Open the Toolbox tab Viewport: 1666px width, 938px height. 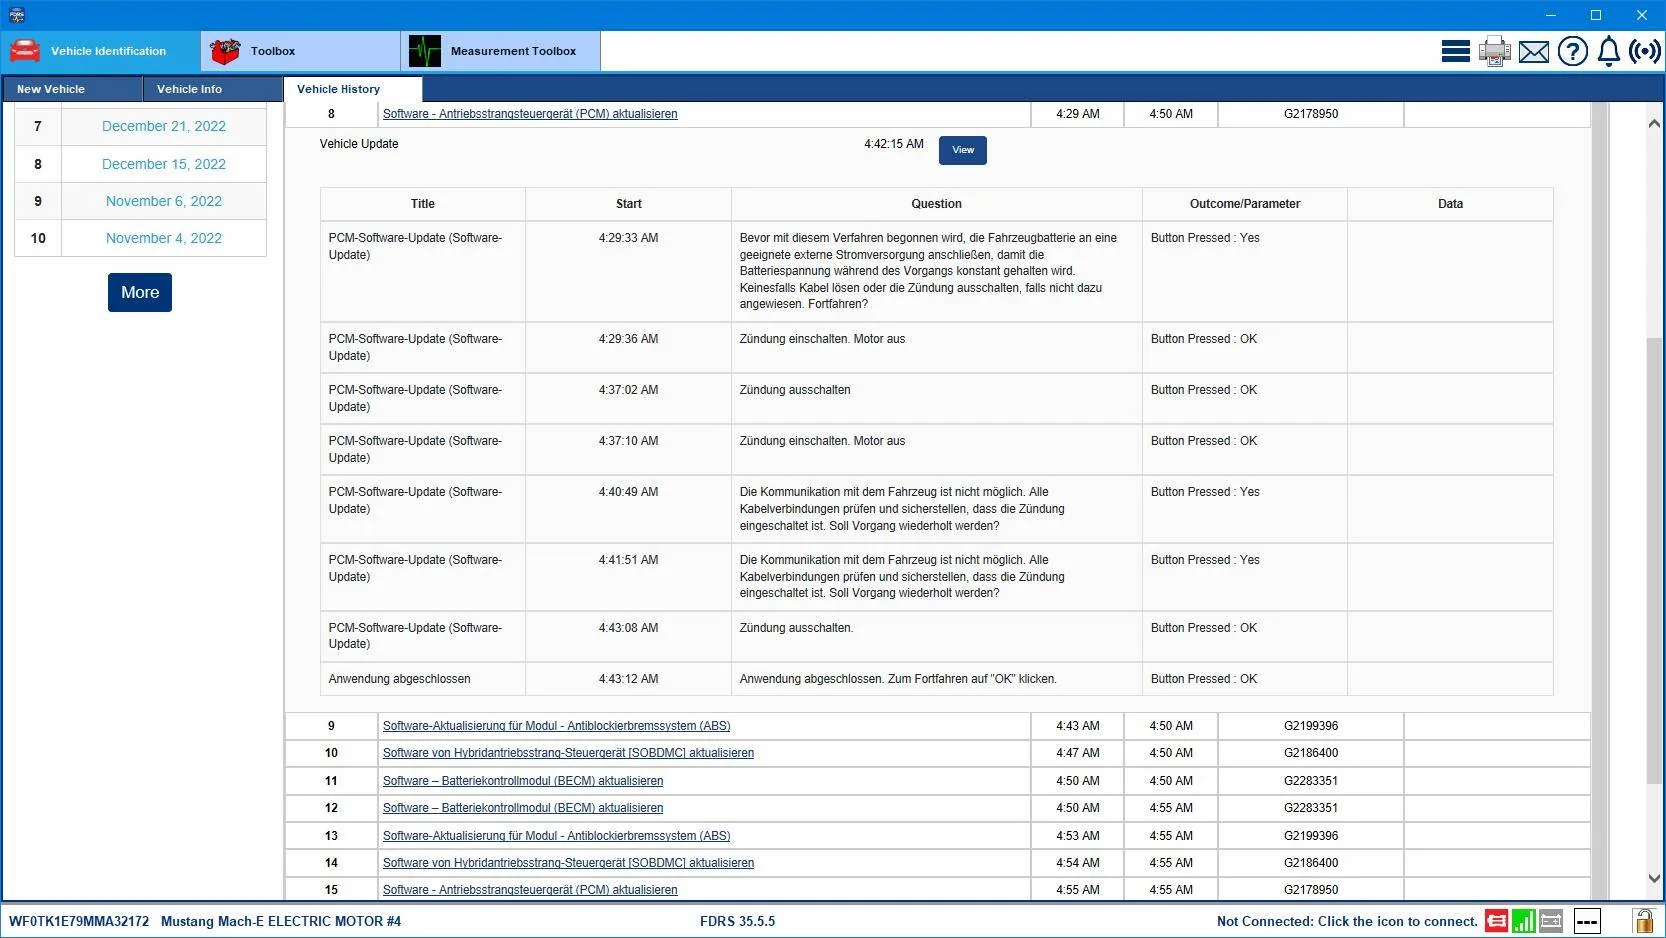[x=300, y=51]
